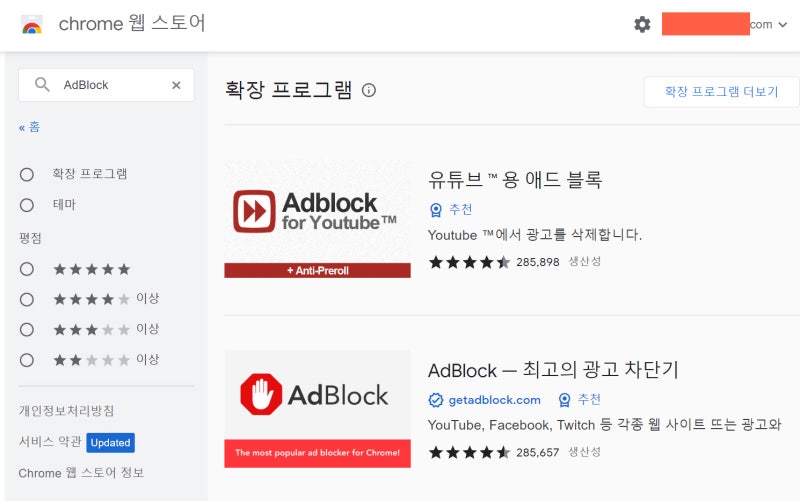Click the chrome 웹 스토어 header title
The width and height of the screenshot is (800, 501).
pyautogui.click(x=132, y=23)
